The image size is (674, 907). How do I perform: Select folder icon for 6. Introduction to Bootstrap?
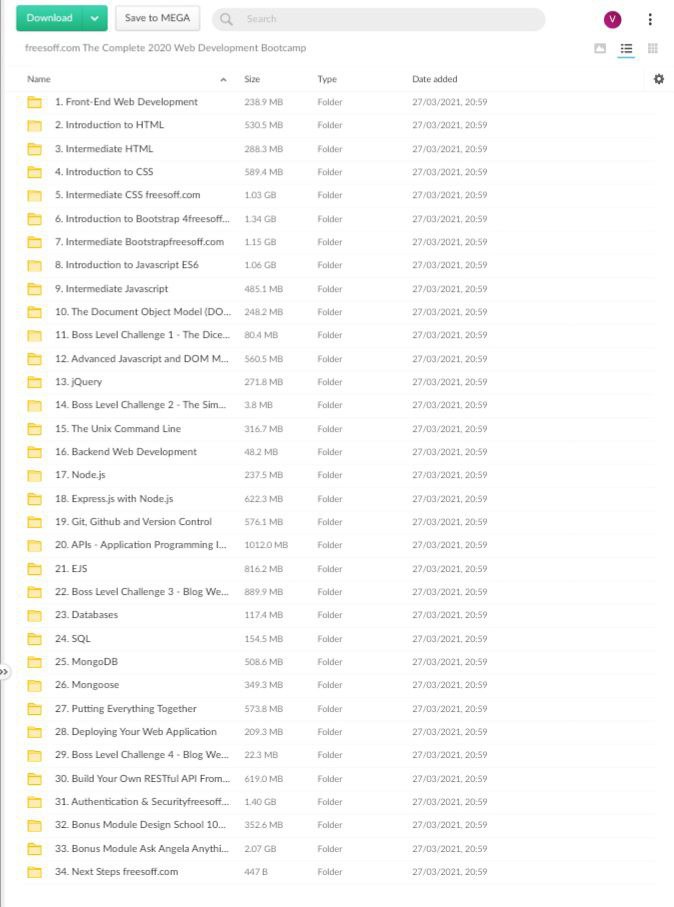35,219
